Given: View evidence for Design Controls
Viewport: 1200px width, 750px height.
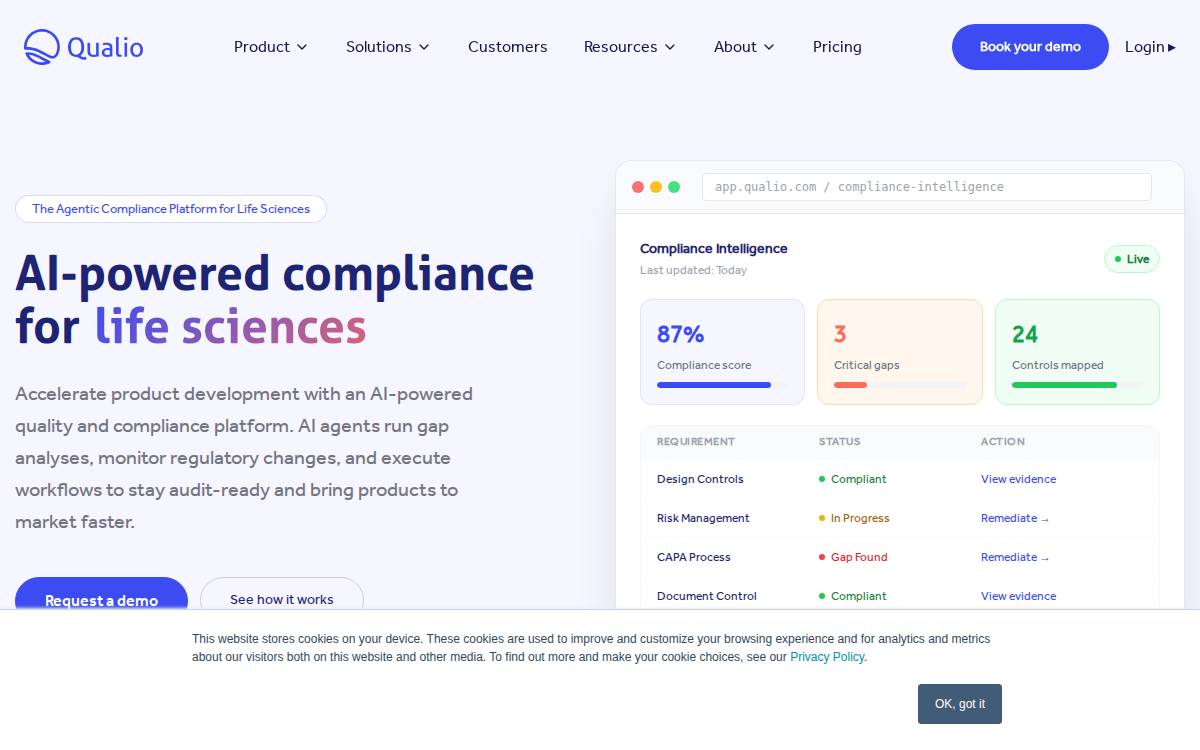Looking at the screenshot, I should [1018, 479].
